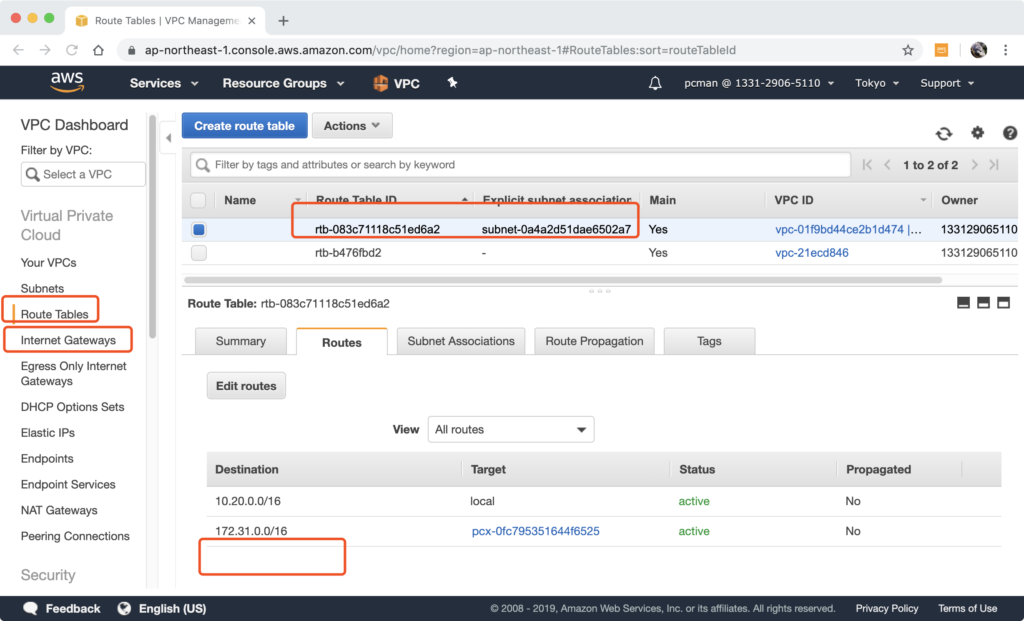This screenshot has height=621, width=1024.
Task: Switch to the Subnet Associations tab
Action: pyautogui.click(x=461, y=341)
